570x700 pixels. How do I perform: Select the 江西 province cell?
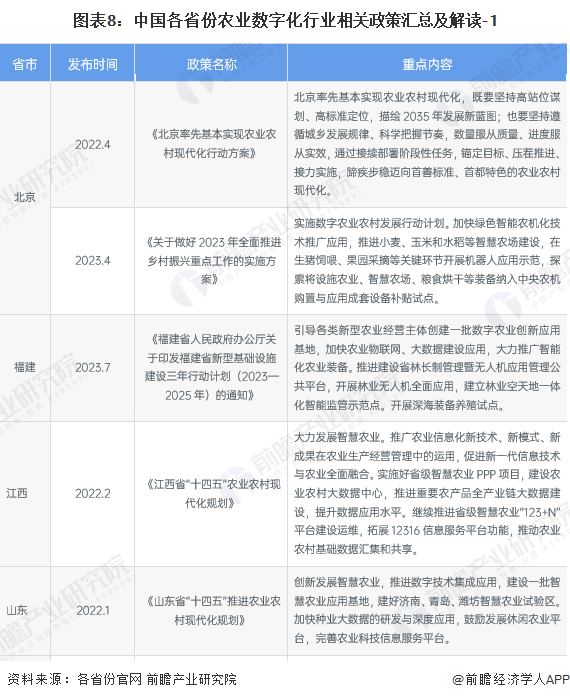point(17,493)
